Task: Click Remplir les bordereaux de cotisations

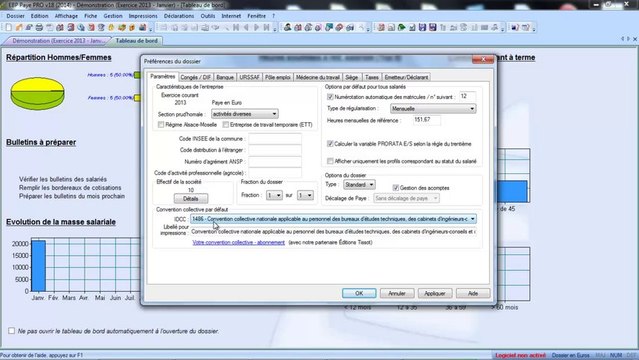Action: (70, 188)
